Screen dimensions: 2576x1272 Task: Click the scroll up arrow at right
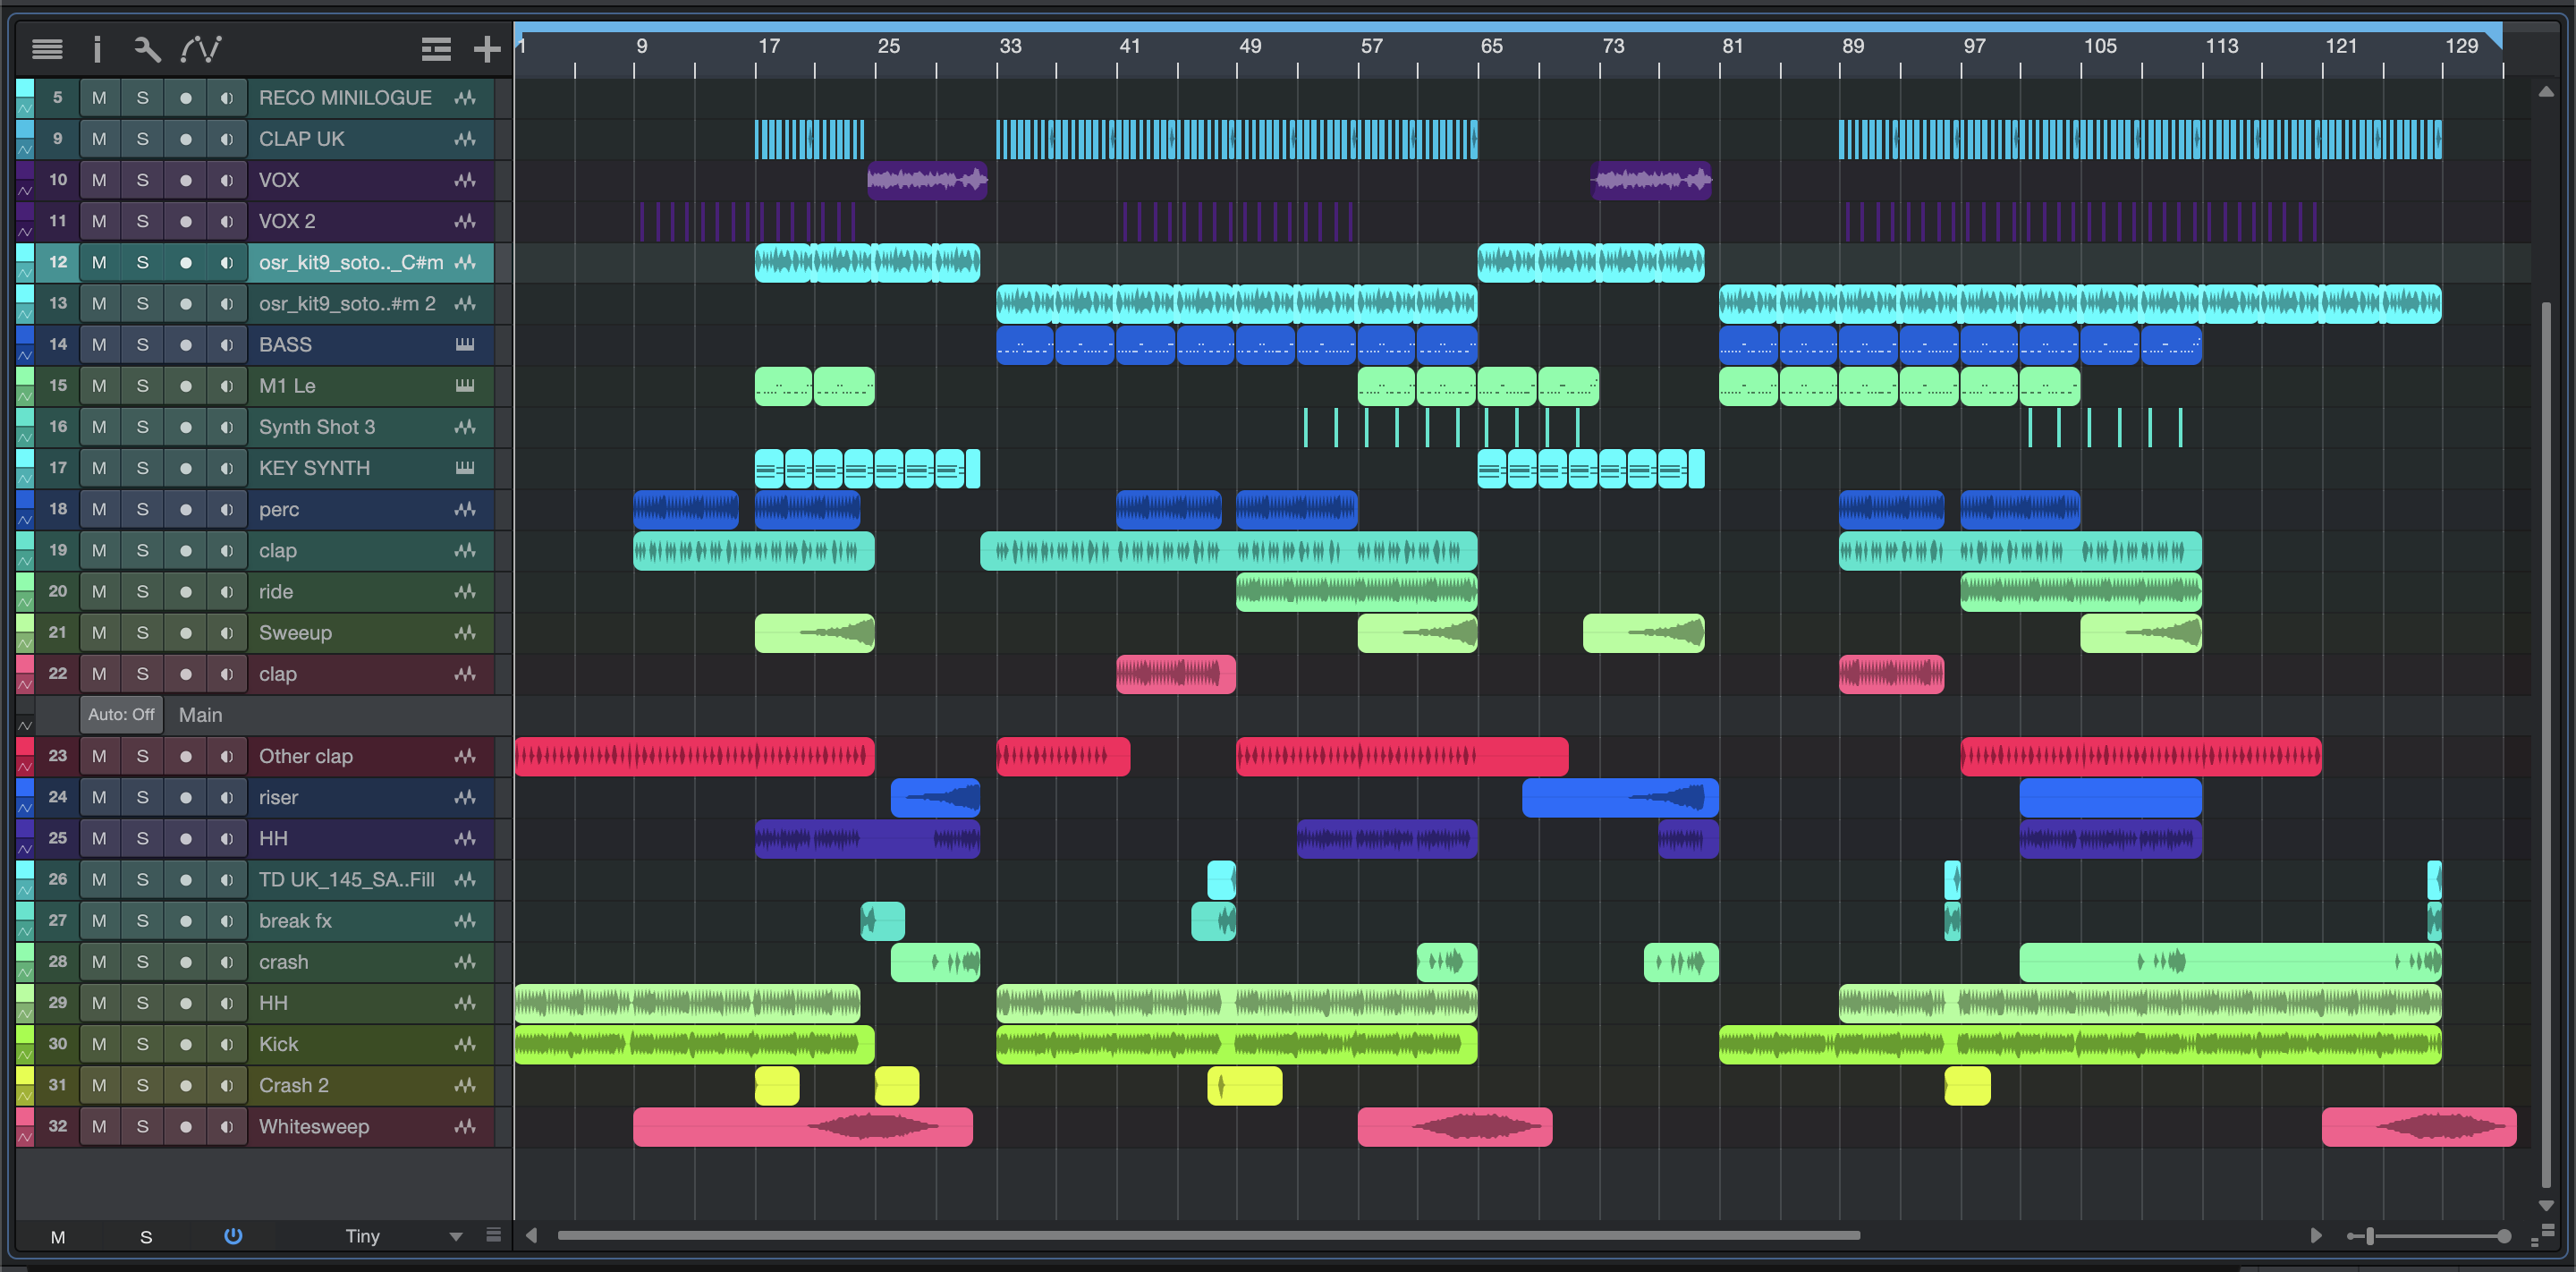pos(2546,92)
